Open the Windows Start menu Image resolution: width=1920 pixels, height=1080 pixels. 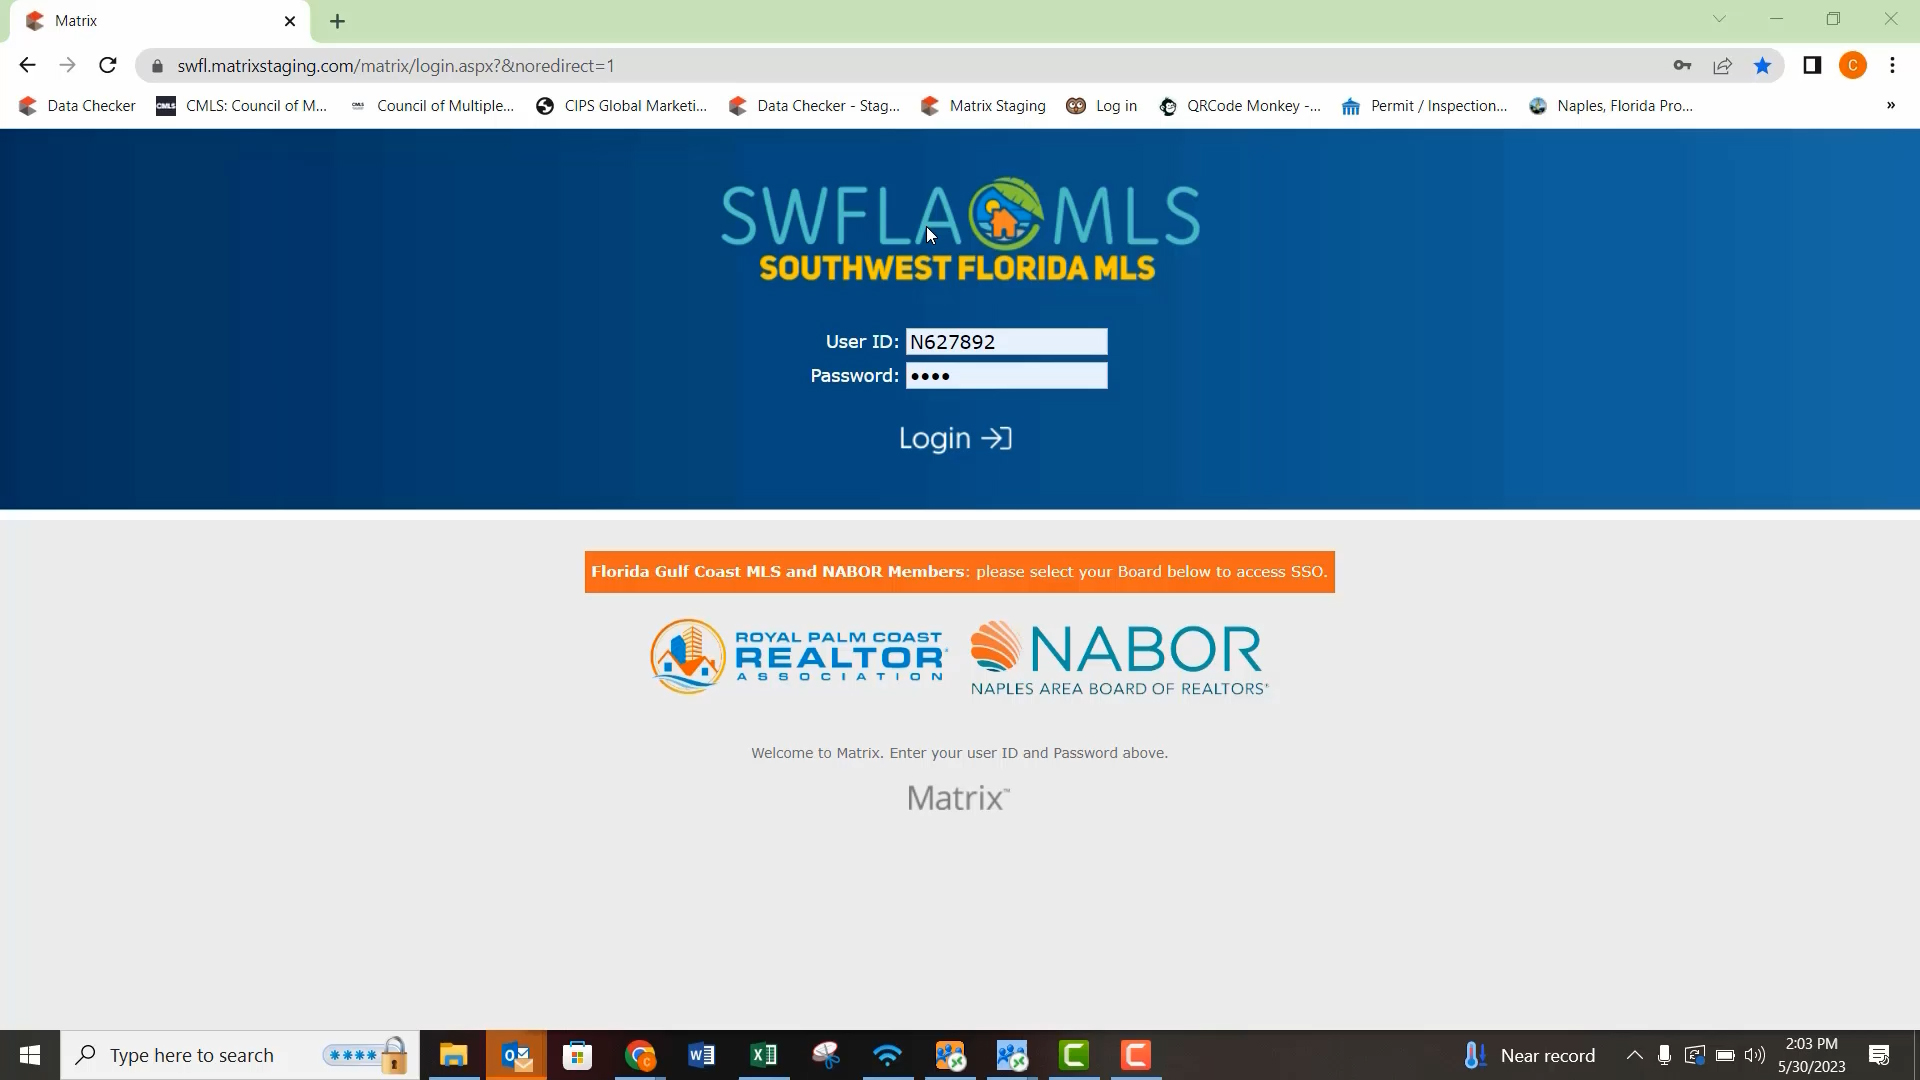(30, 1055)
